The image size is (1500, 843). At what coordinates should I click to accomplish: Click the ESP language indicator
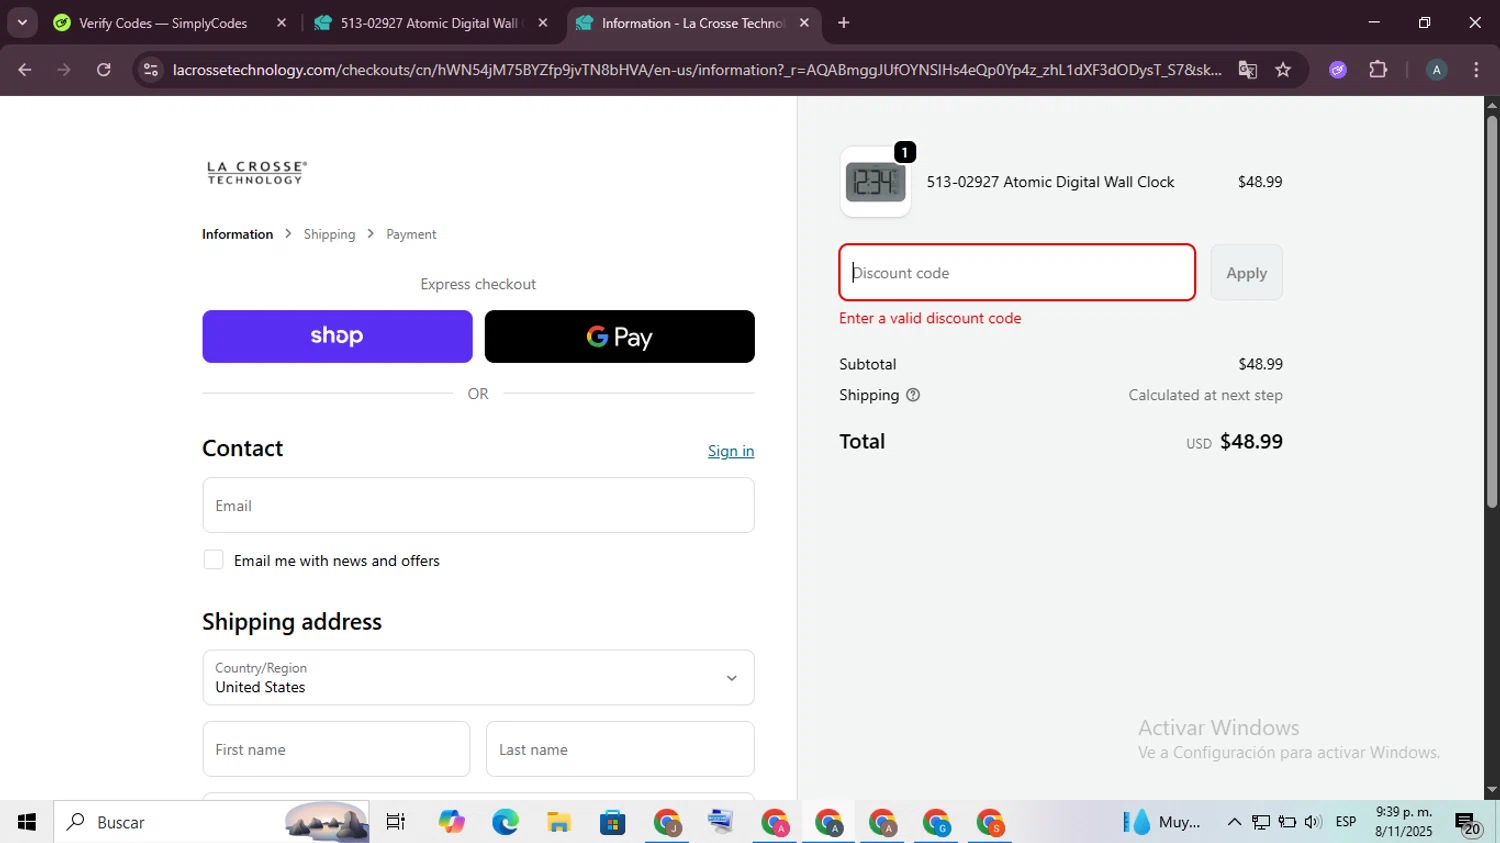(1346, 822)
